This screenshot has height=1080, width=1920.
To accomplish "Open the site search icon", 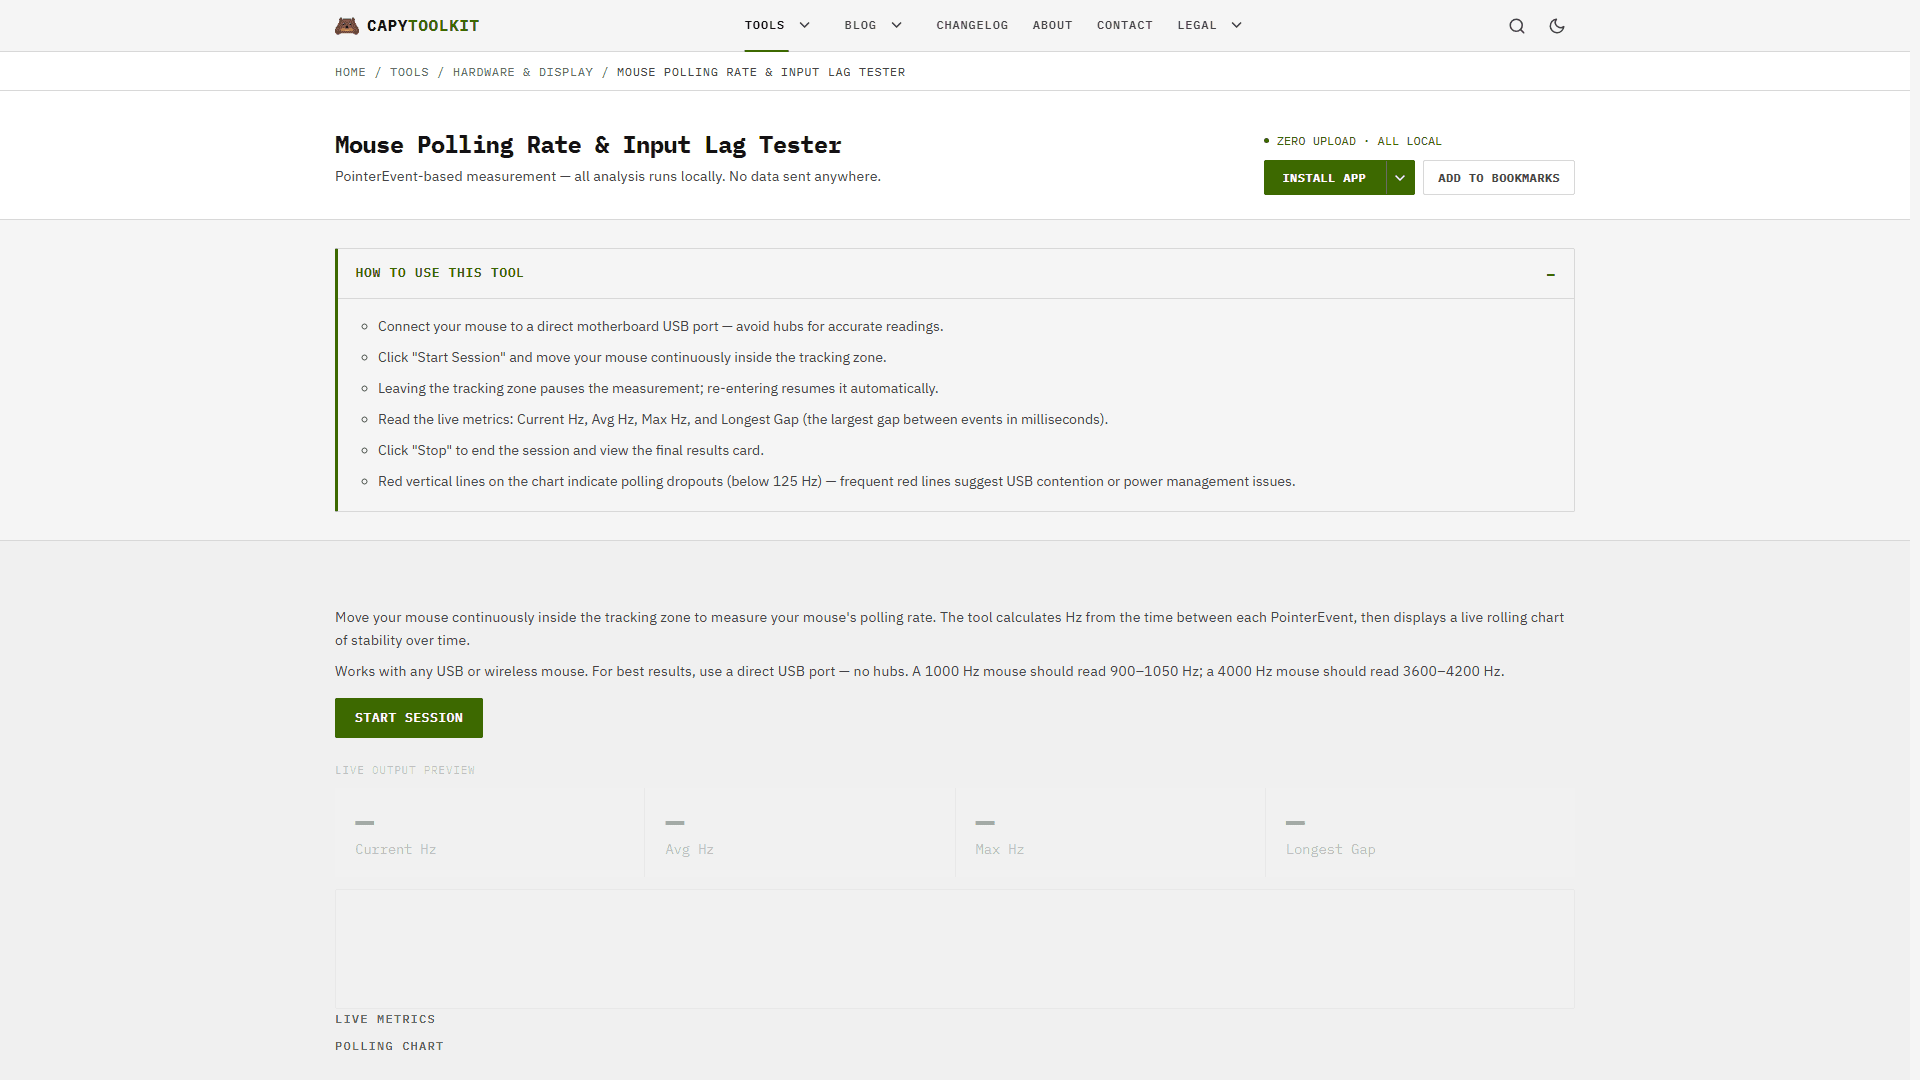I will pyautogui.click(x=1517, y=26).
